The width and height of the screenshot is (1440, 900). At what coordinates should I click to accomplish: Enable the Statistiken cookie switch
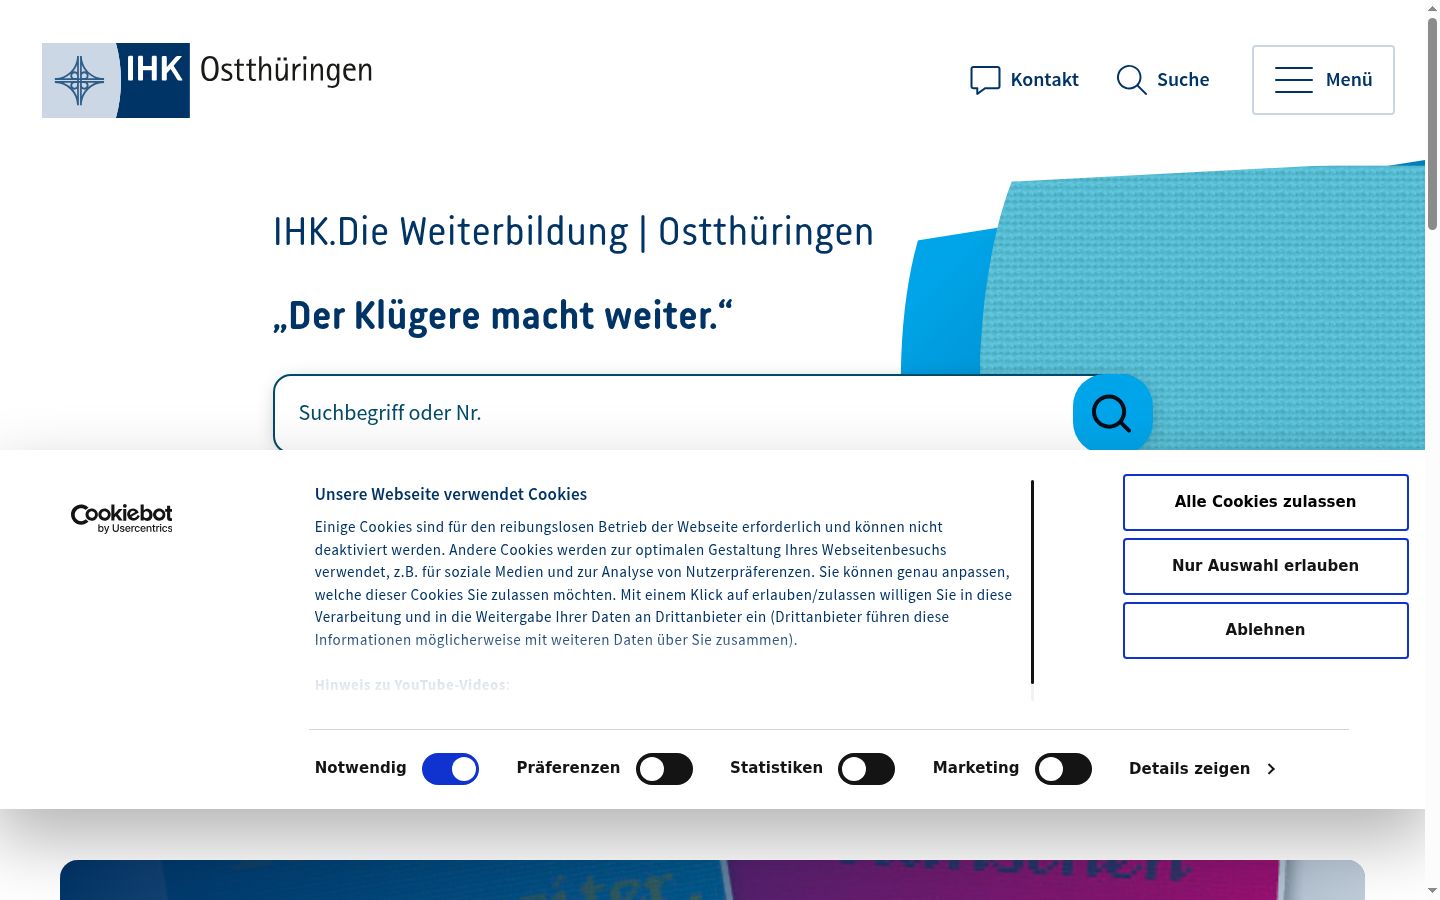tap(866, 769)
